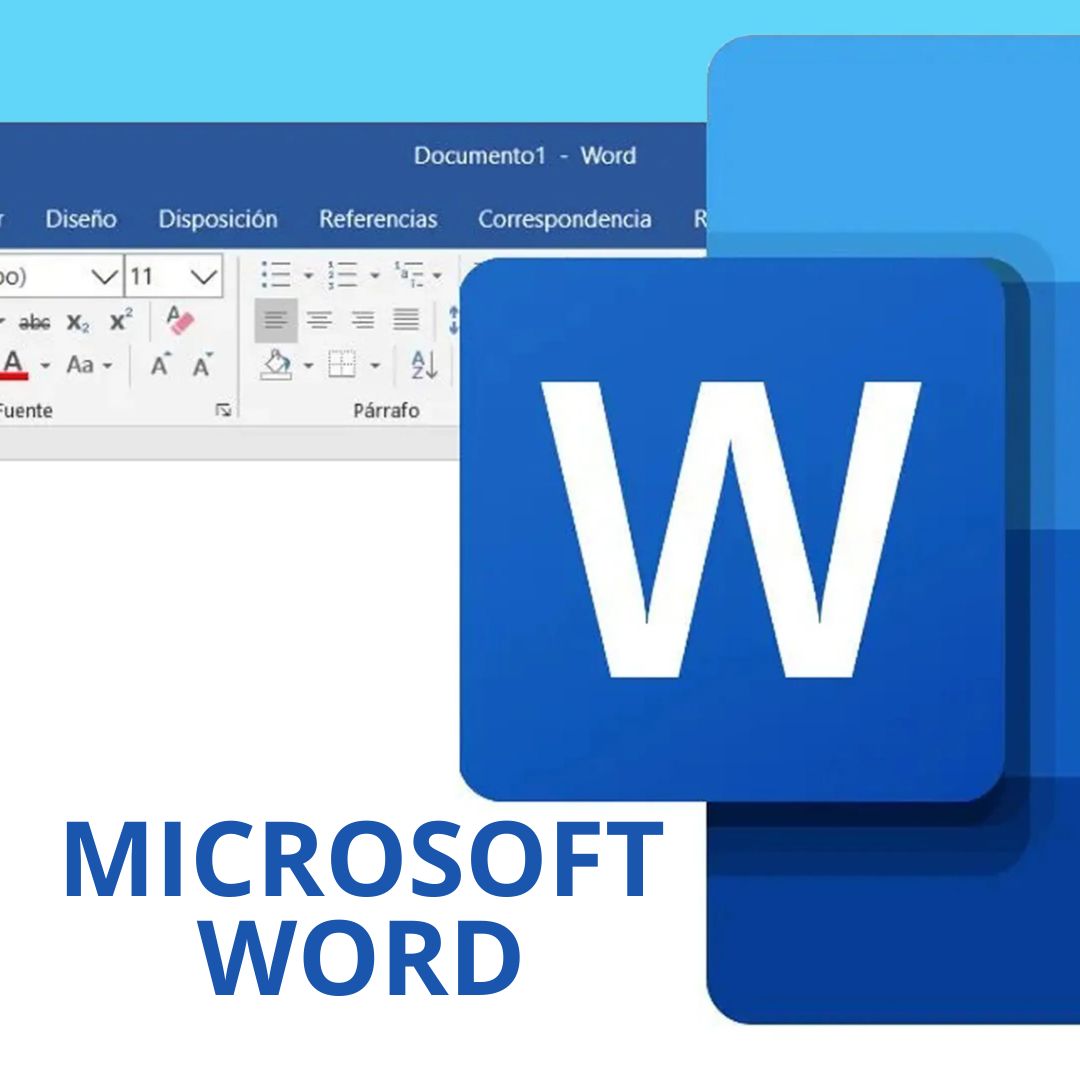
Task: Click the Documento1 - Word title
Action: (525, 156)
